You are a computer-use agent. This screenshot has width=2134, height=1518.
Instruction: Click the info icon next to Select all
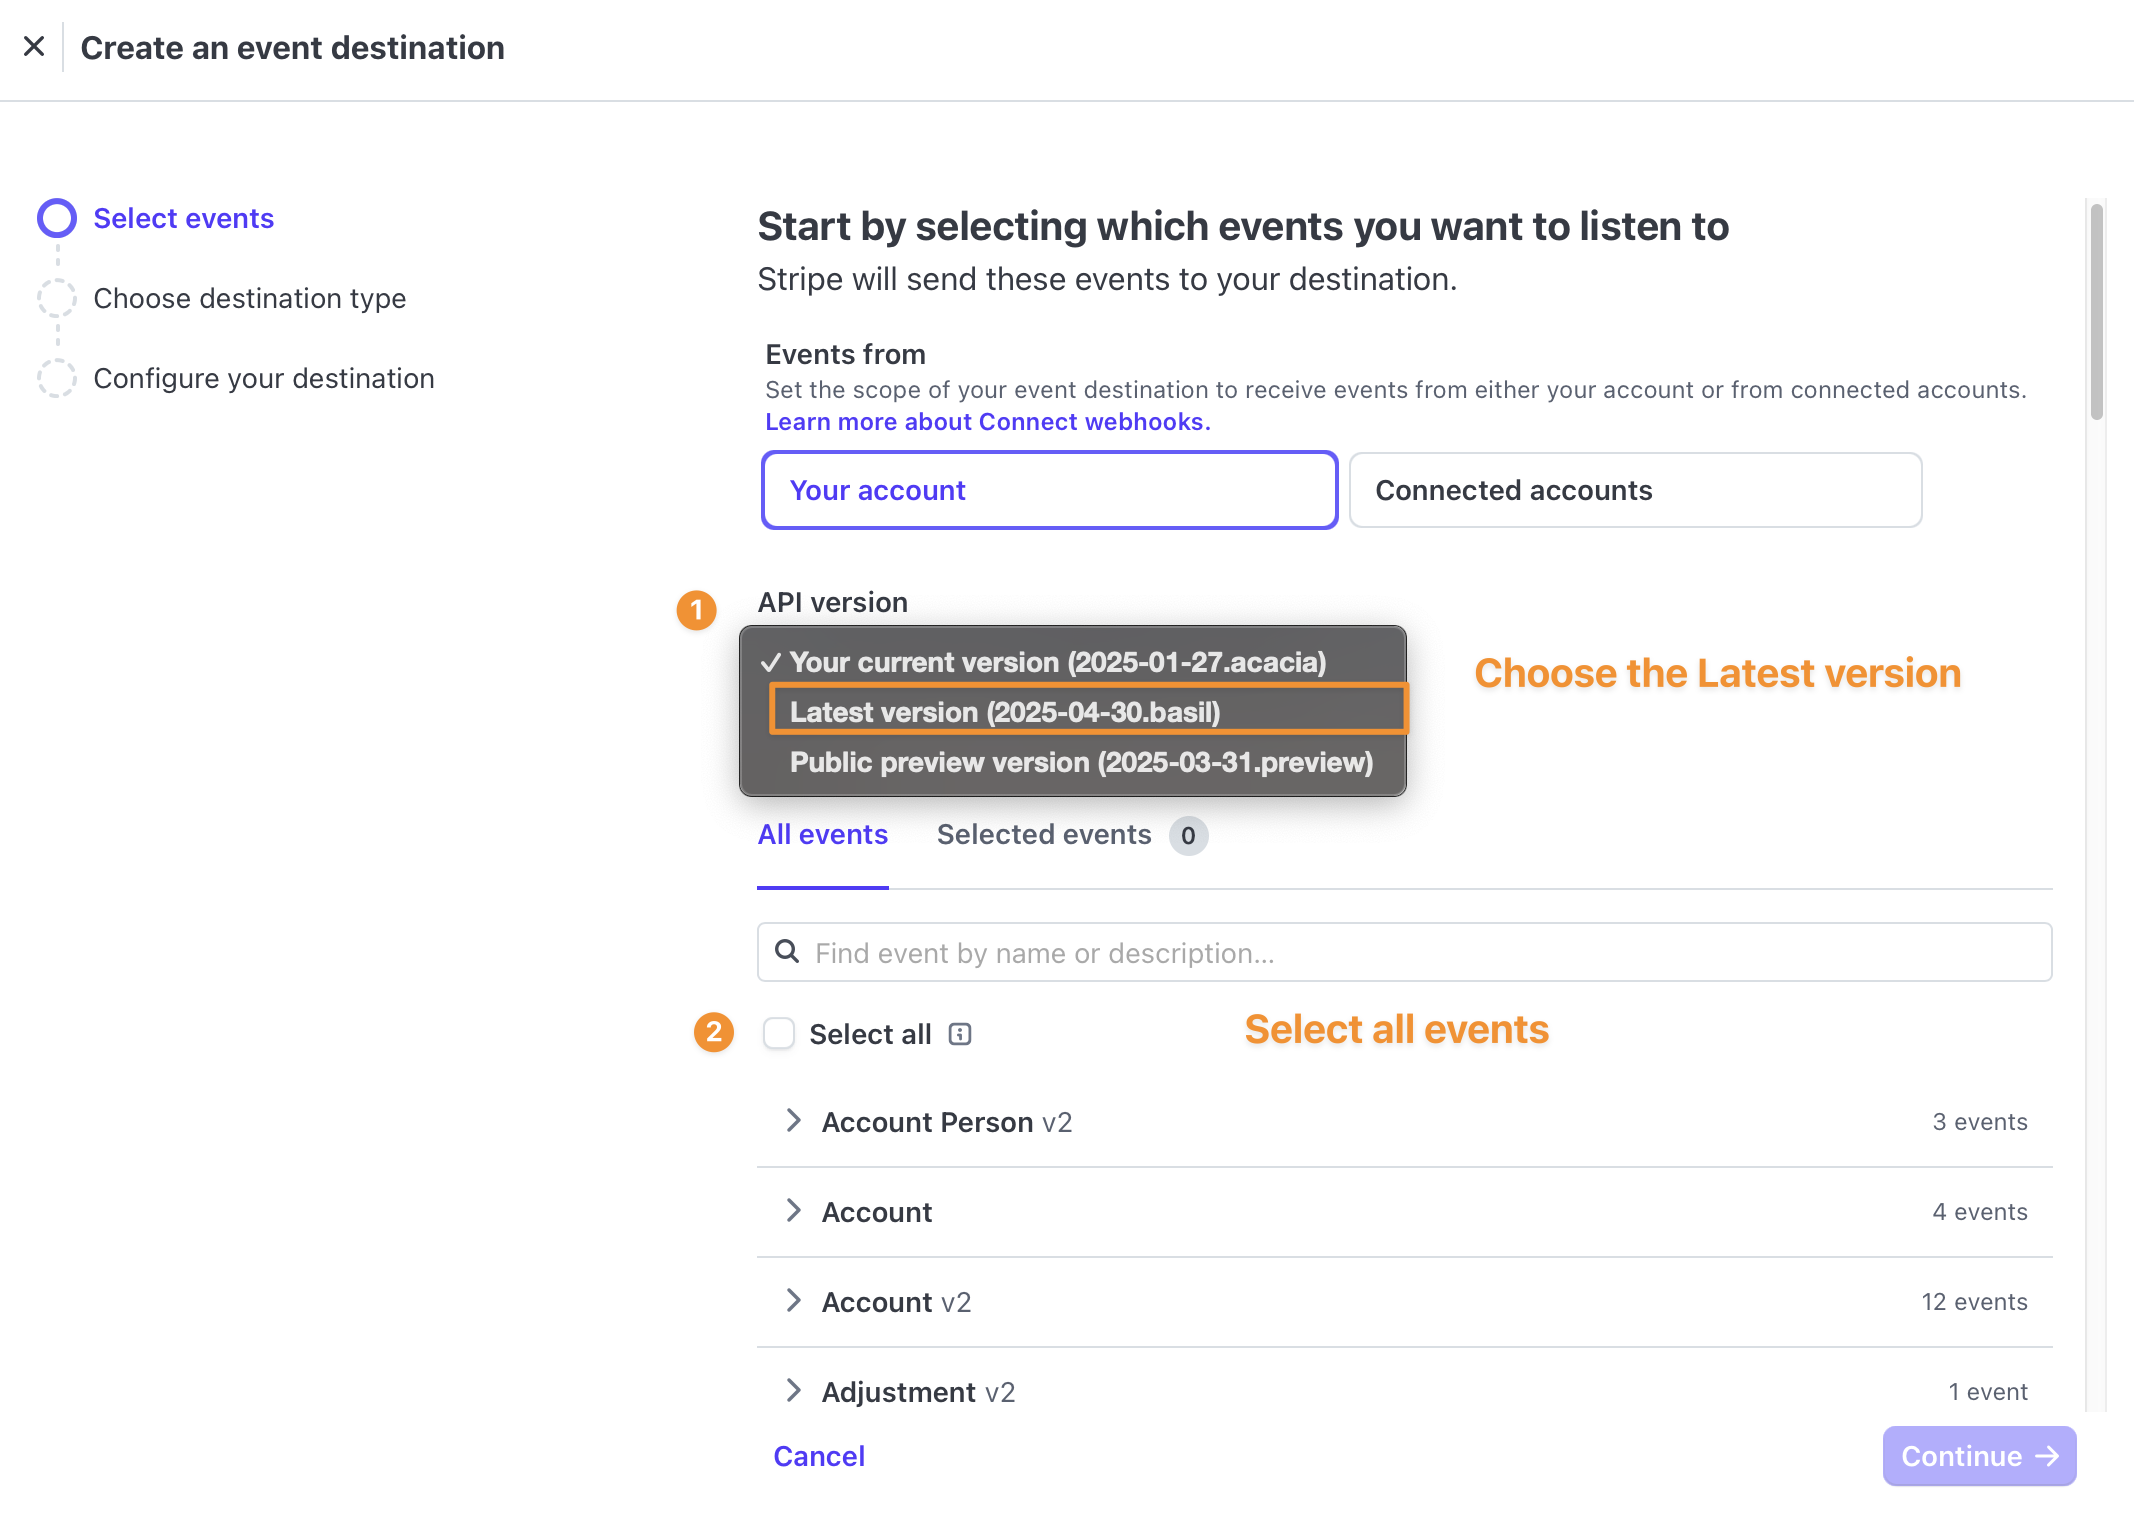[960, 1034]
